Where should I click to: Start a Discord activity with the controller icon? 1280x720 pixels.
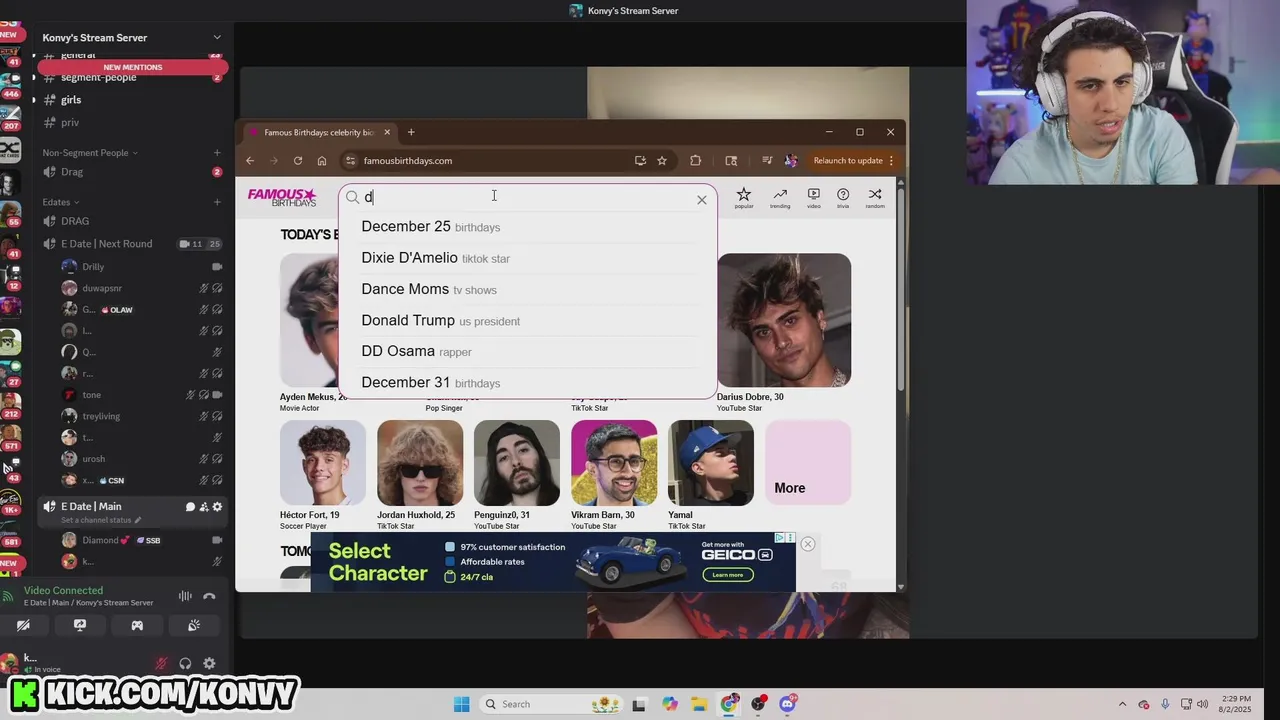pos(137,626)
